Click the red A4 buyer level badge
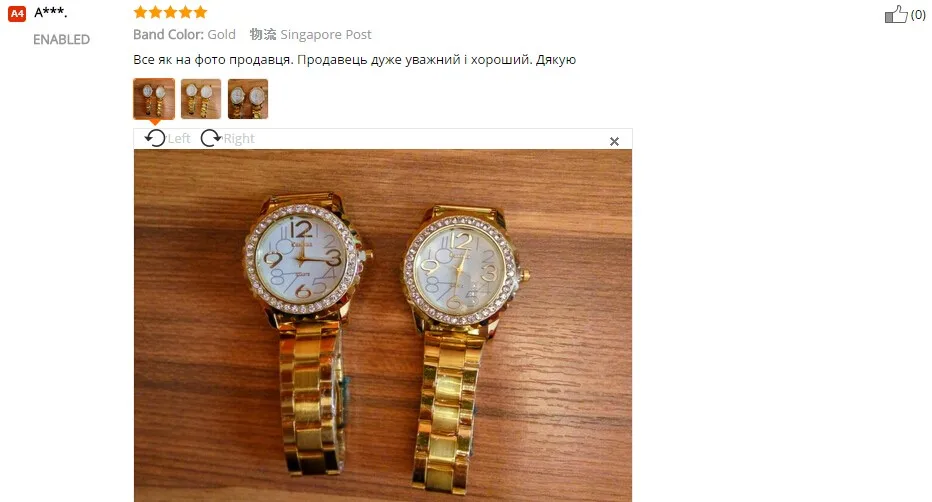The width and height of the screenshot is (932, 502). pos(17,14)
